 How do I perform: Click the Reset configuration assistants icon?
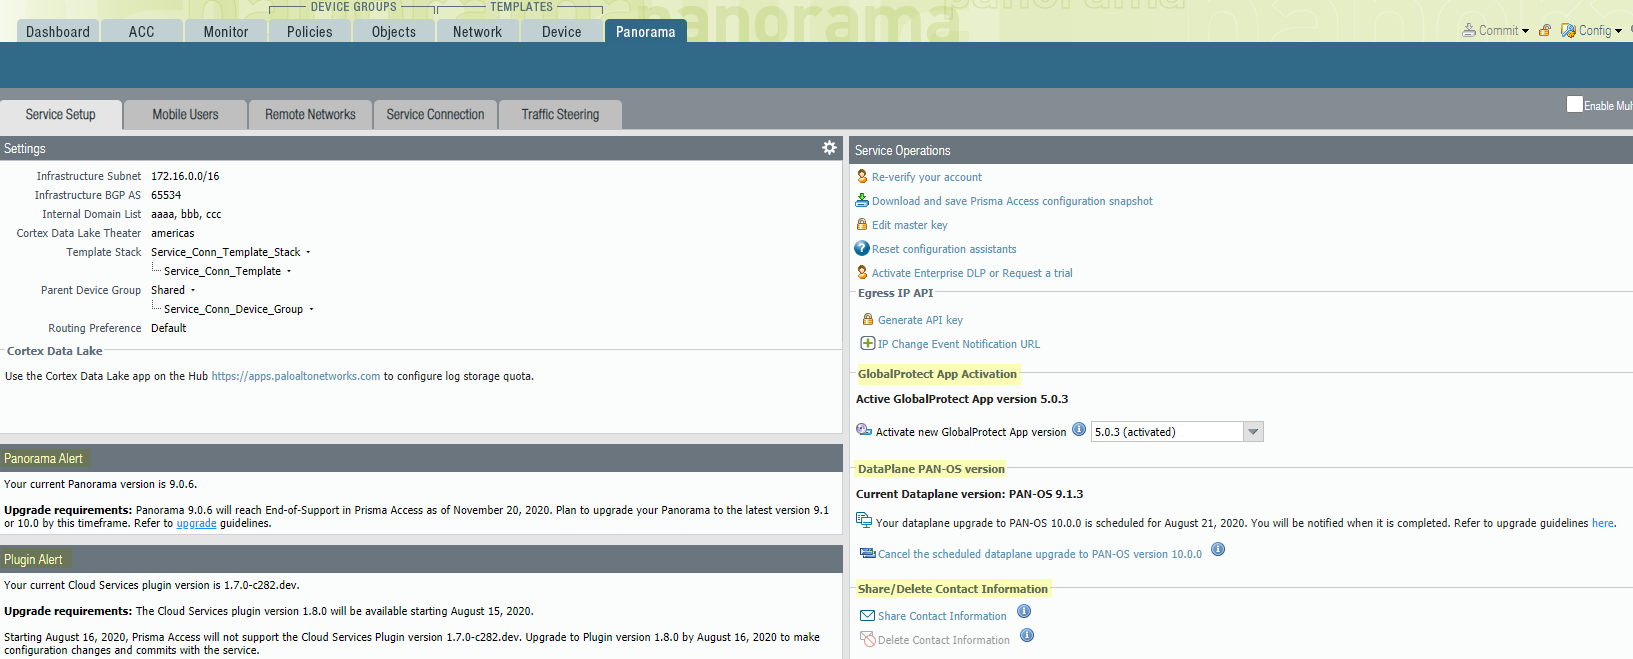[862, 249]
